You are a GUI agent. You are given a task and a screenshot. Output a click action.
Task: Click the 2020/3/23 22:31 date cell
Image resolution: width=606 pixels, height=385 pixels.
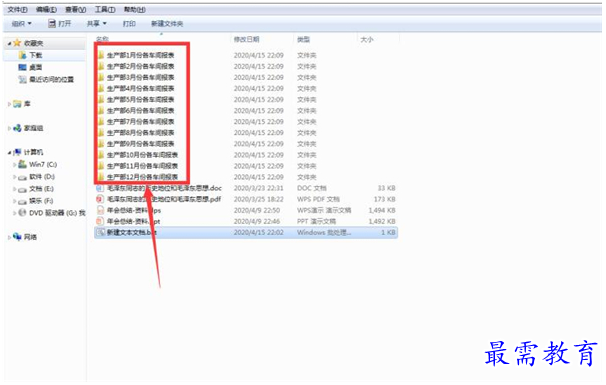tap(258, 188)
